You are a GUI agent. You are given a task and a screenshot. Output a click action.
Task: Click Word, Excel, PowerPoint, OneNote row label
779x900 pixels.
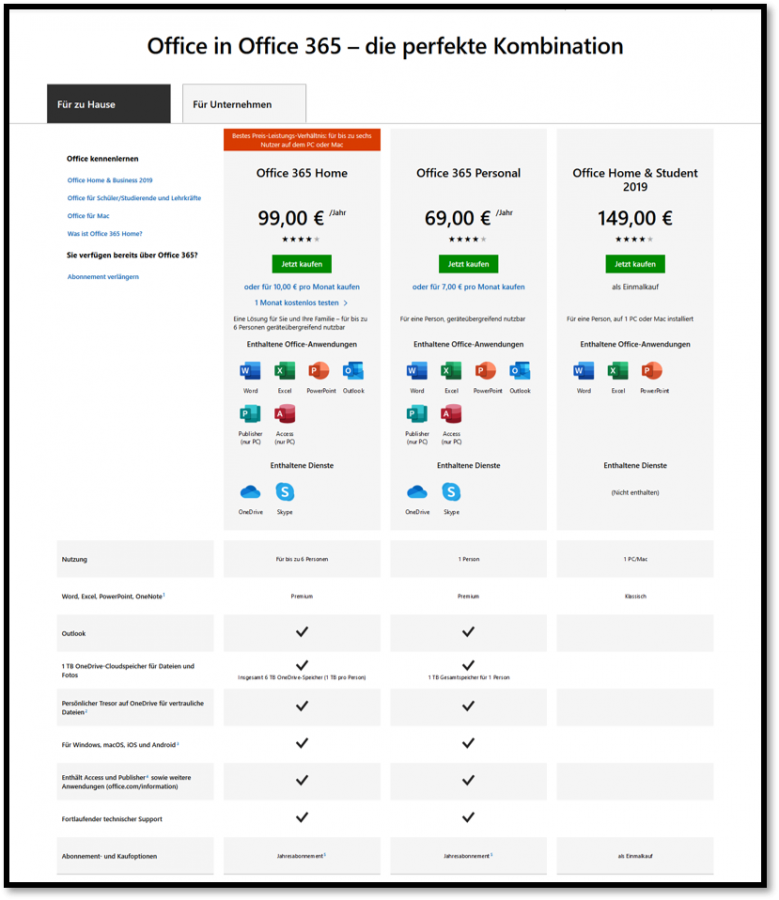click(113, 596)
